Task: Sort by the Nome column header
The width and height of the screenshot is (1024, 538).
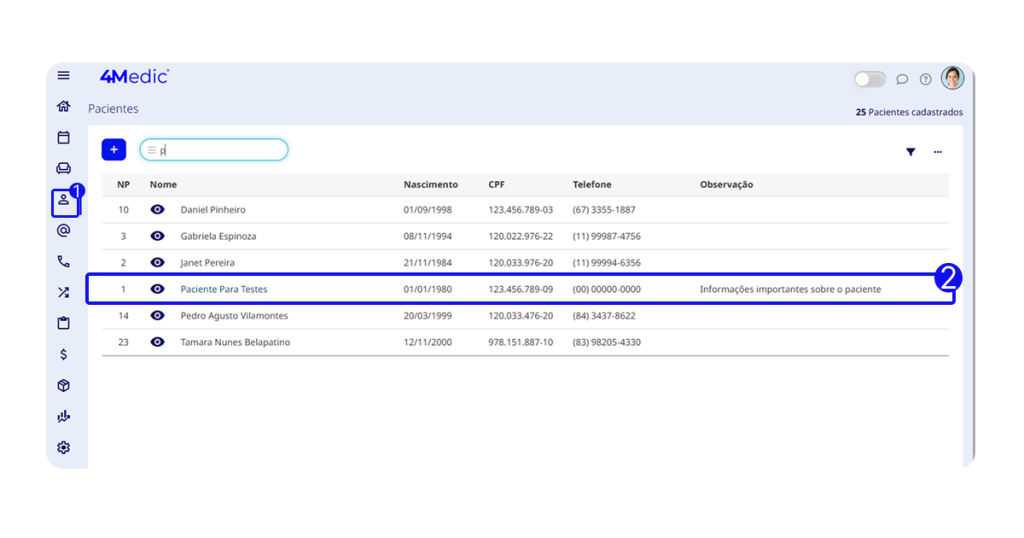Action: pyautogui.click(x=163, y=185)
